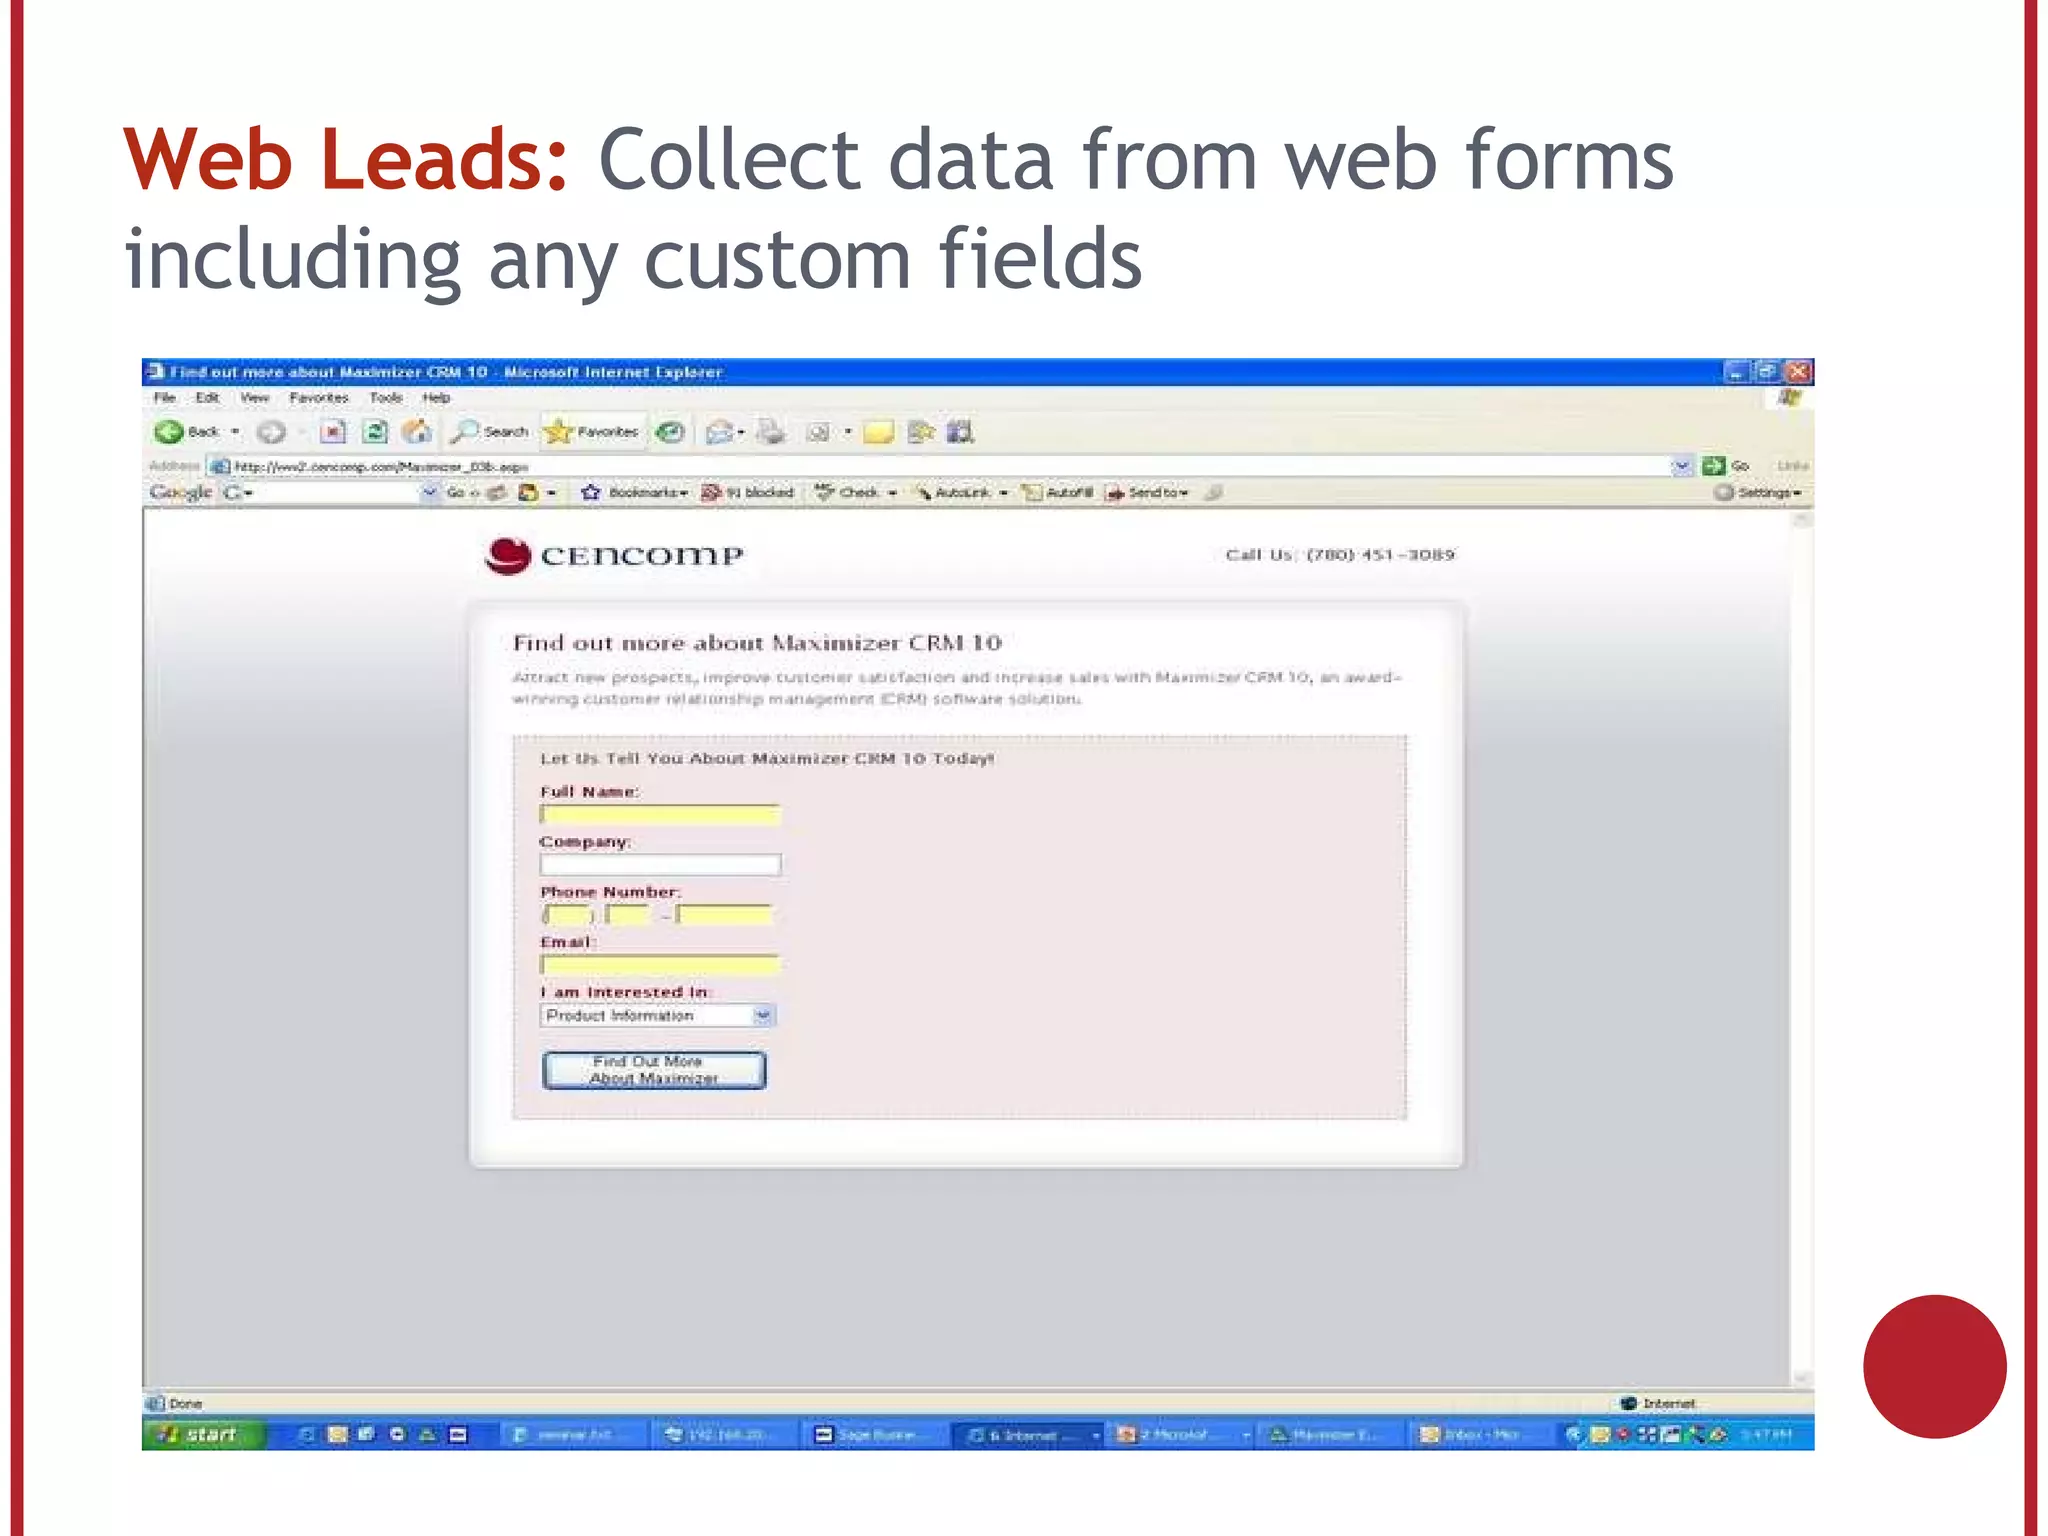Click Find Out More About Maximizer button
The image size is (2048, 1536).
click(654, 1070)
